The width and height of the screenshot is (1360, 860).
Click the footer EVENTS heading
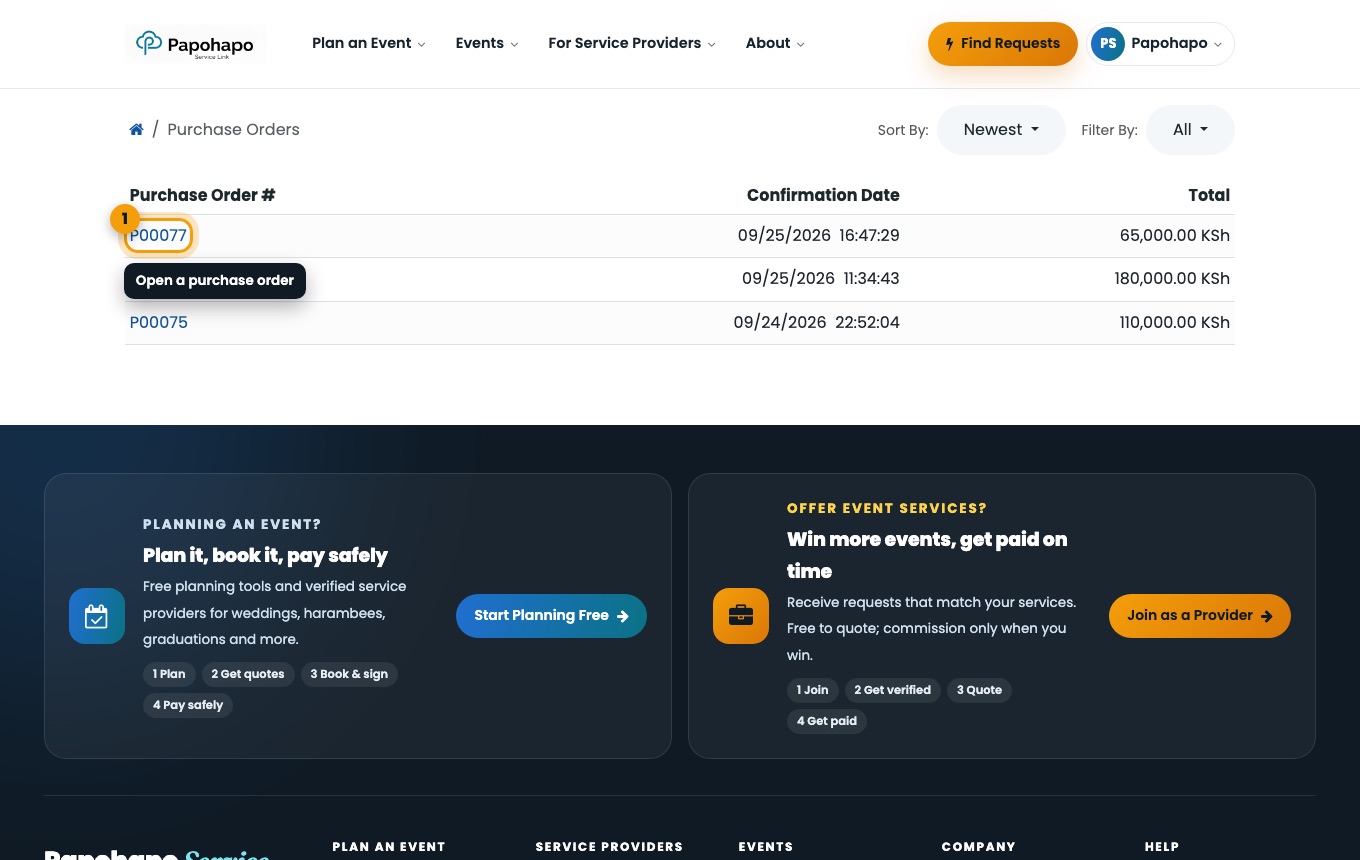(766, 847)
